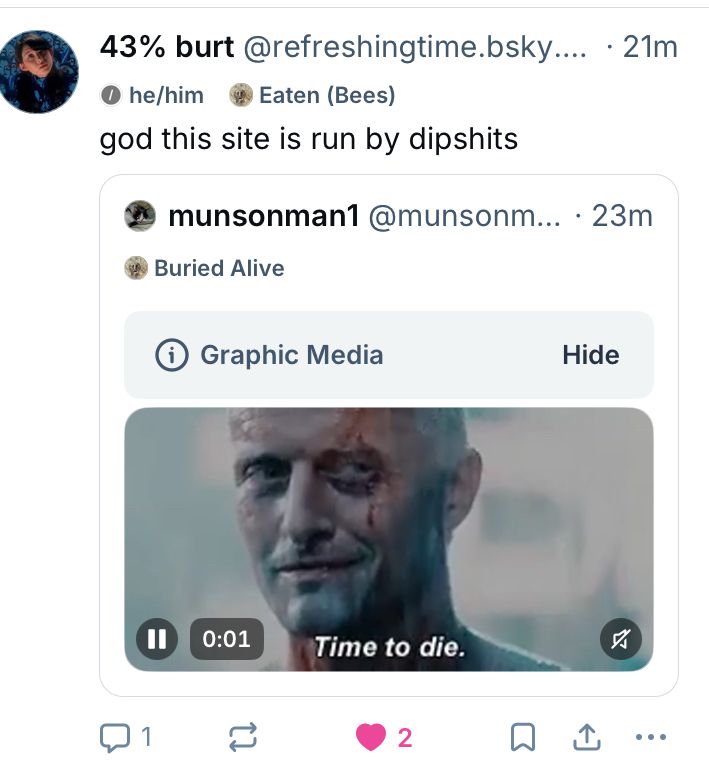Click the Eaten (Bees) label badge
709x771 pixels.
313,95
